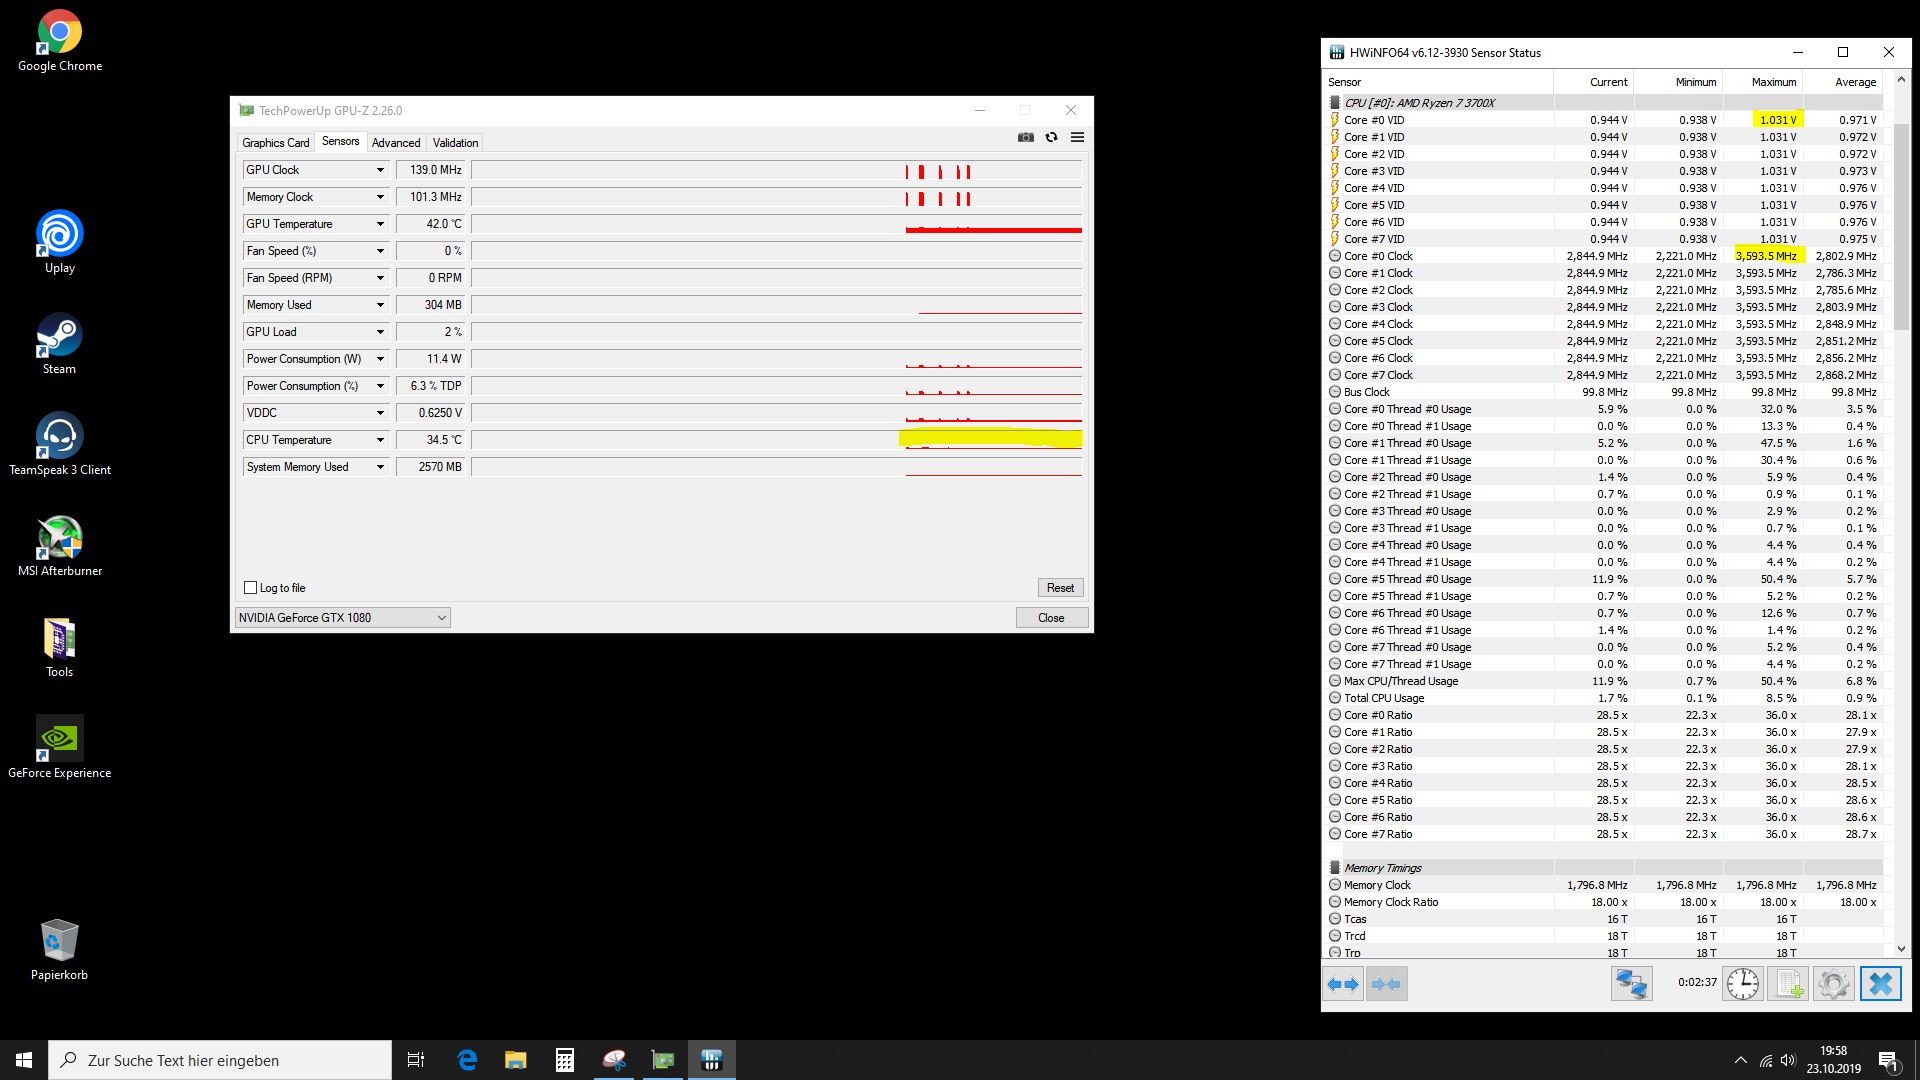This screenshot has height=1080, width=1920.
Task: Open HWiNFO remote network monitors icon
Action: pos(1631,984)
